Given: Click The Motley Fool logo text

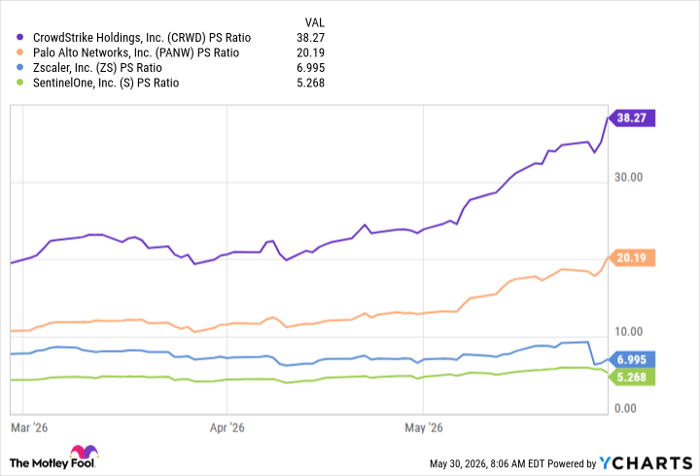Looking at the screenshot, I should coord(52,463).
